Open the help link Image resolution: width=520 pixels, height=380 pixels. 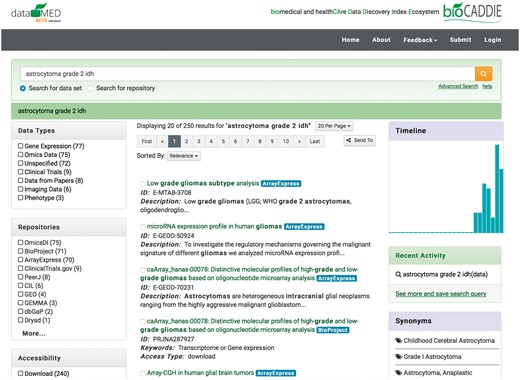487,86
